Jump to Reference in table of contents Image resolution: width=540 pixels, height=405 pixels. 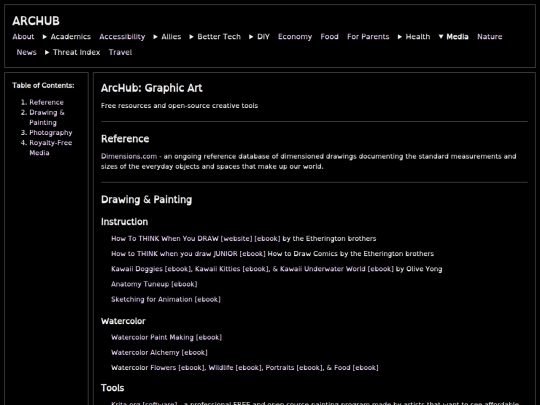(x=46, y=102)
